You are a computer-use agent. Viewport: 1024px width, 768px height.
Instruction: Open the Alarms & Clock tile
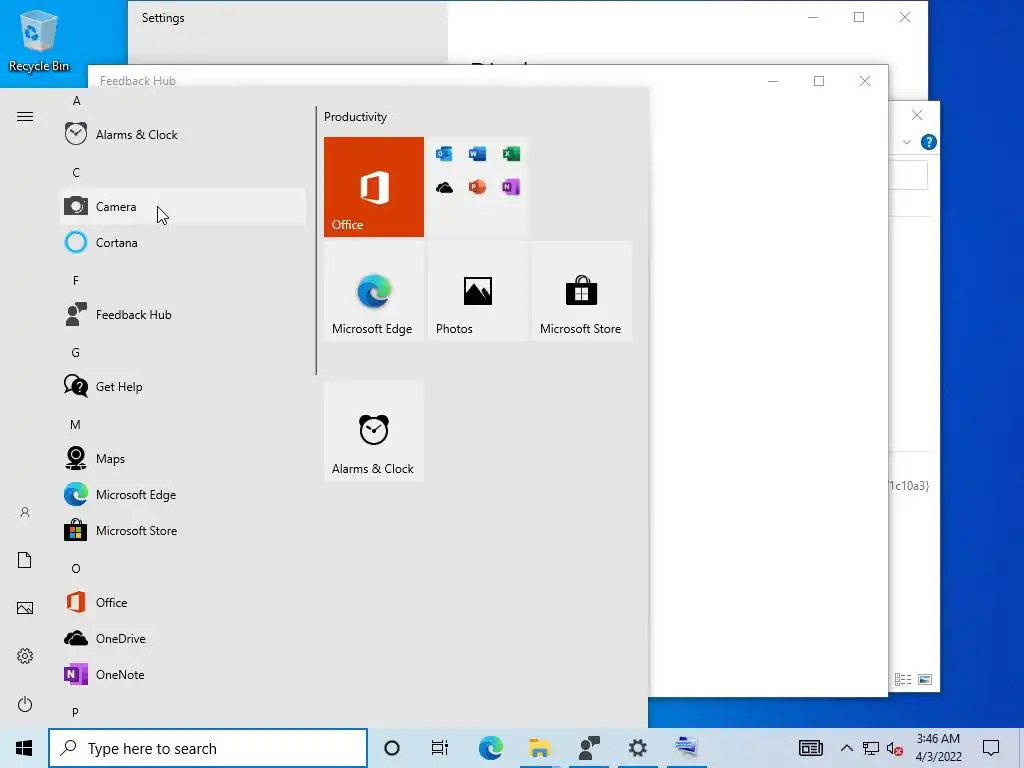pyautogui.click(x=374, y=431)
